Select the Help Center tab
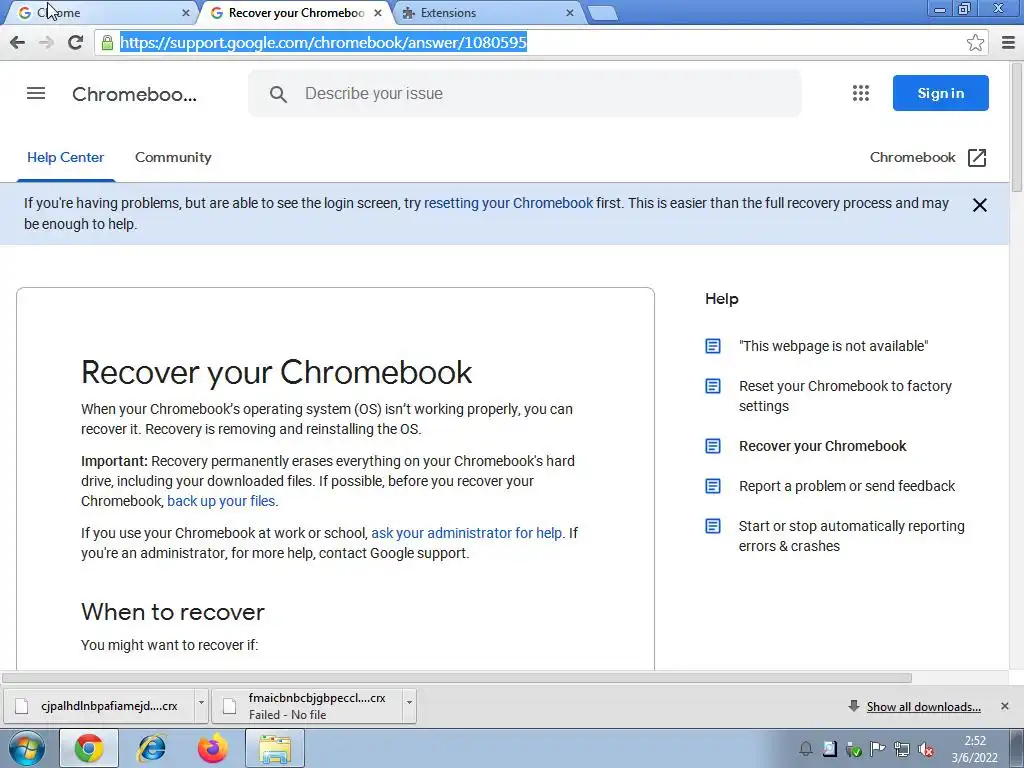Screen dimensions: 1024x768 [65, 157]
